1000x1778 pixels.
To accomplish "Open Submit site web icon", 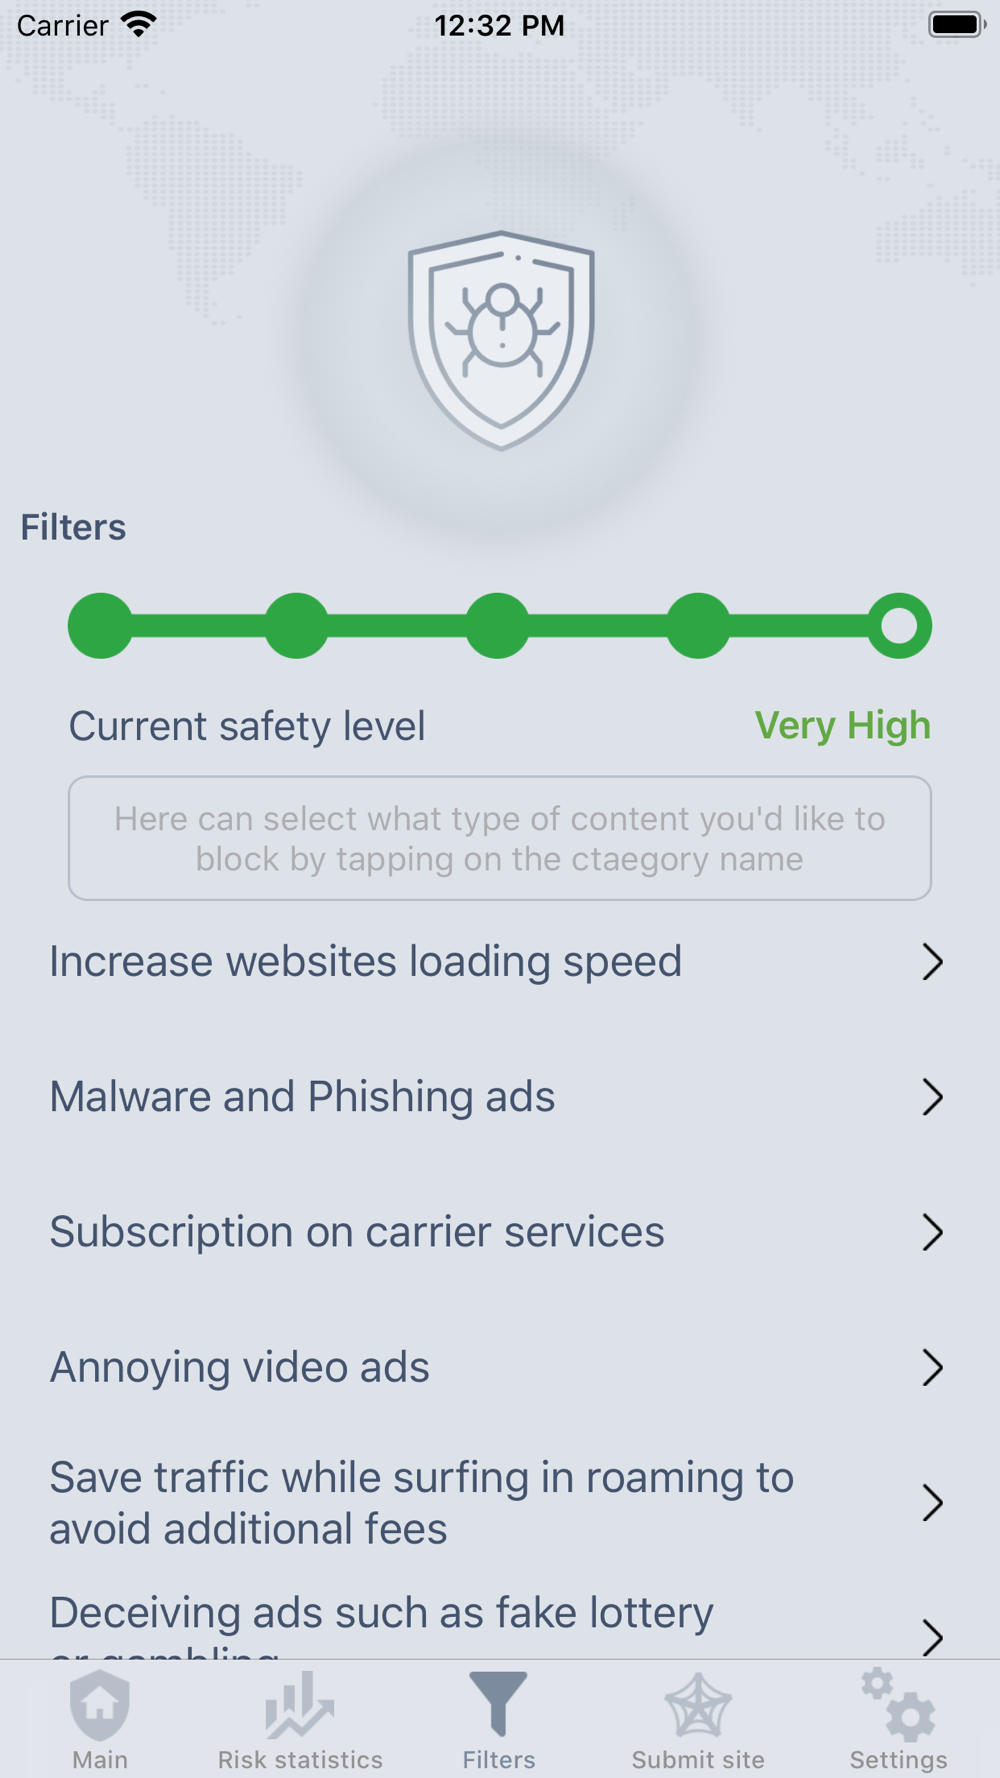I will (698, 1705).
